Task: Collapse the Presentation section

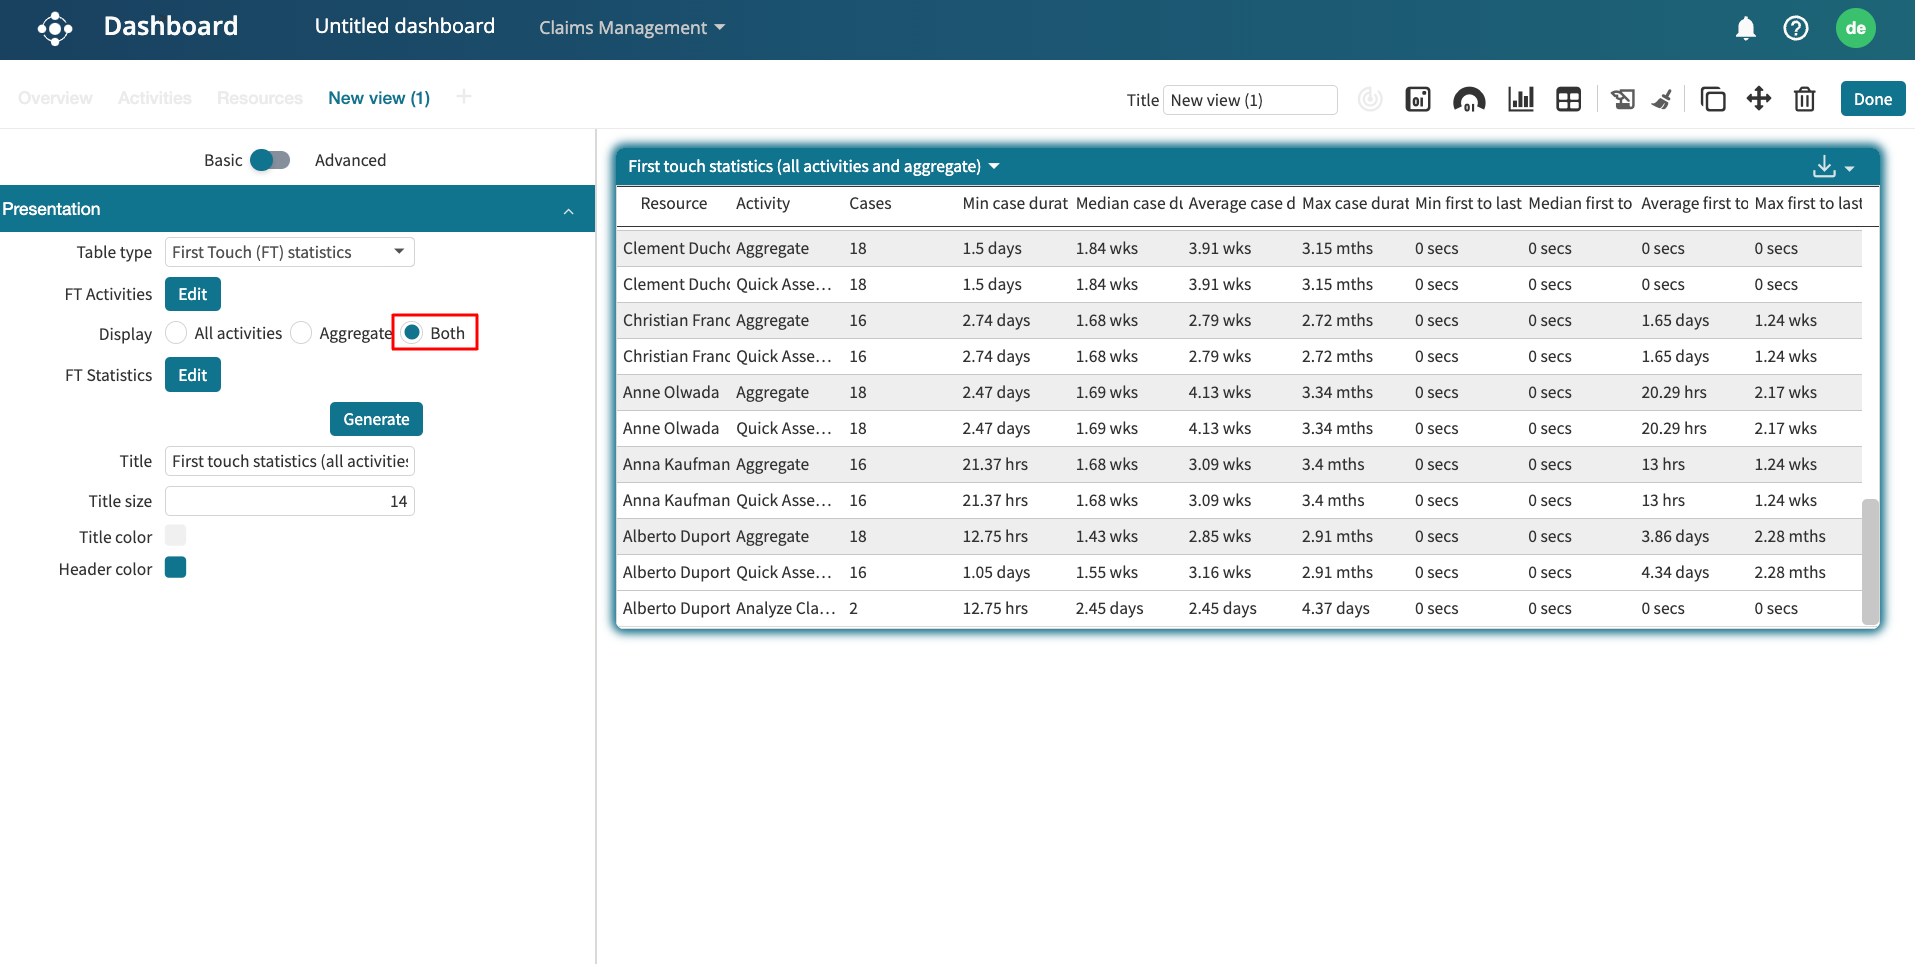Action: click(568, 210)
